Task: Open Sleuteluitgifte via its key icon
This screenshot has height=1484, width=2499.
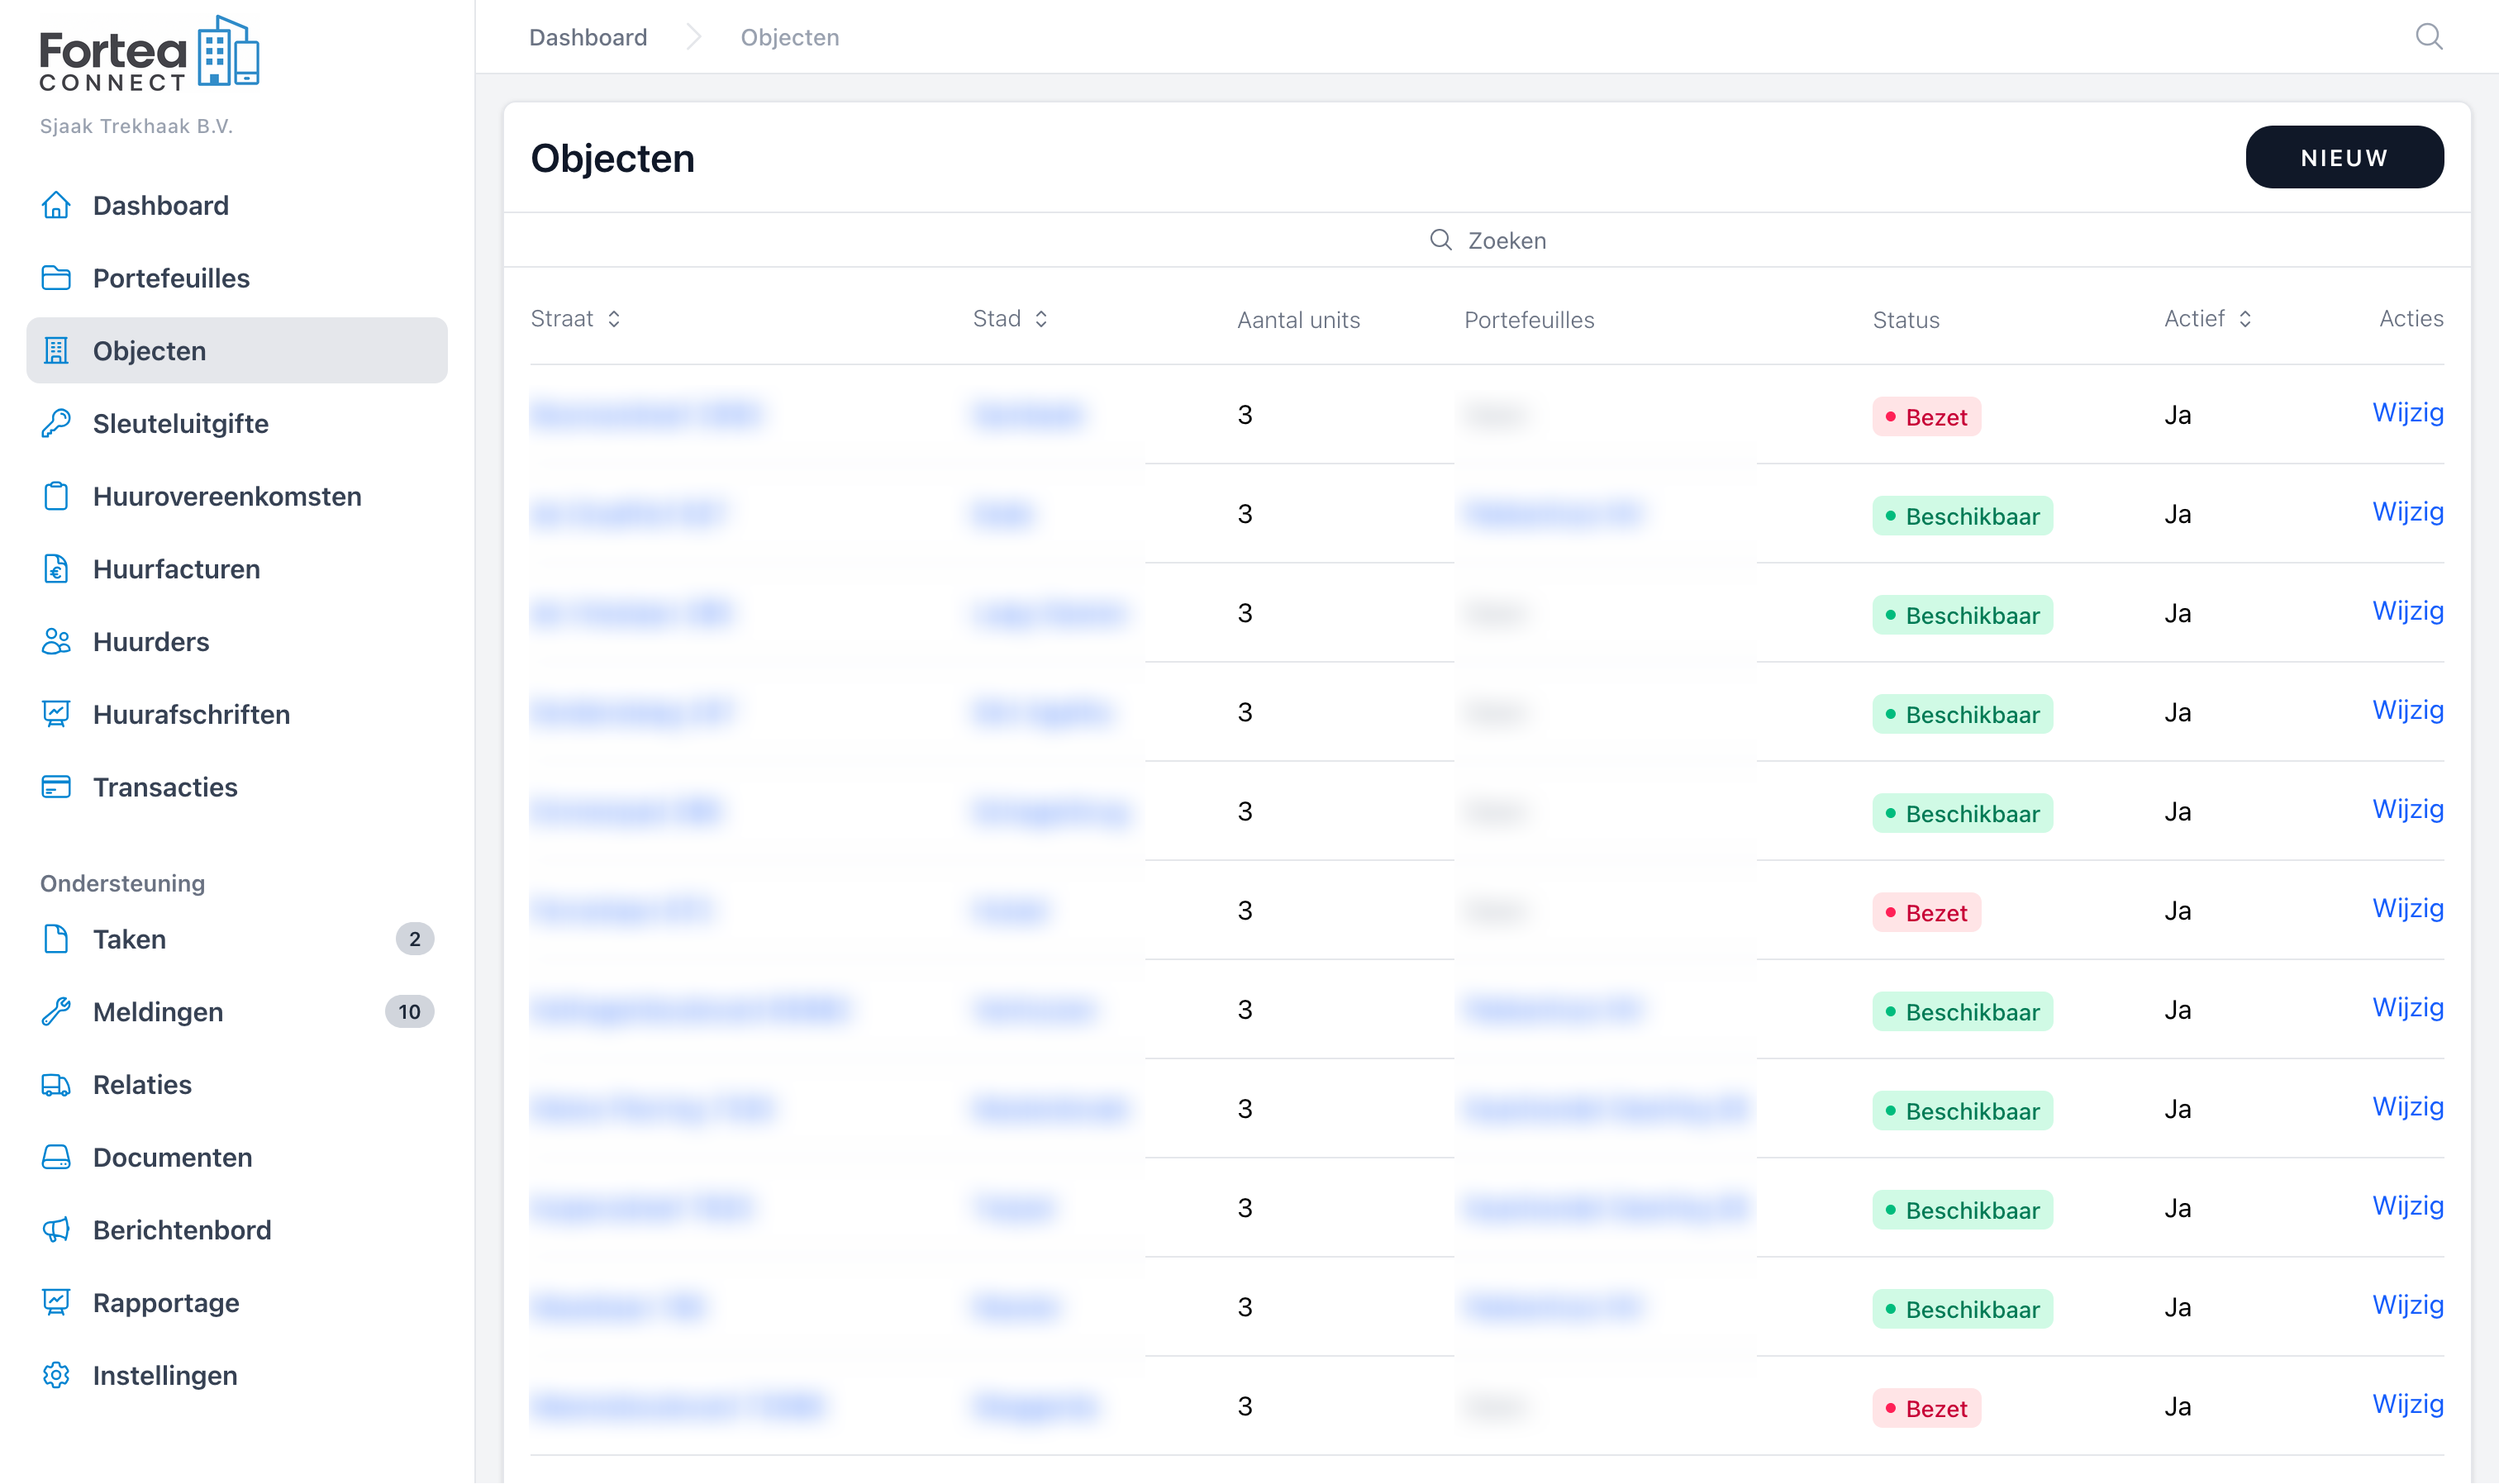Action: (x=56, y=423)
